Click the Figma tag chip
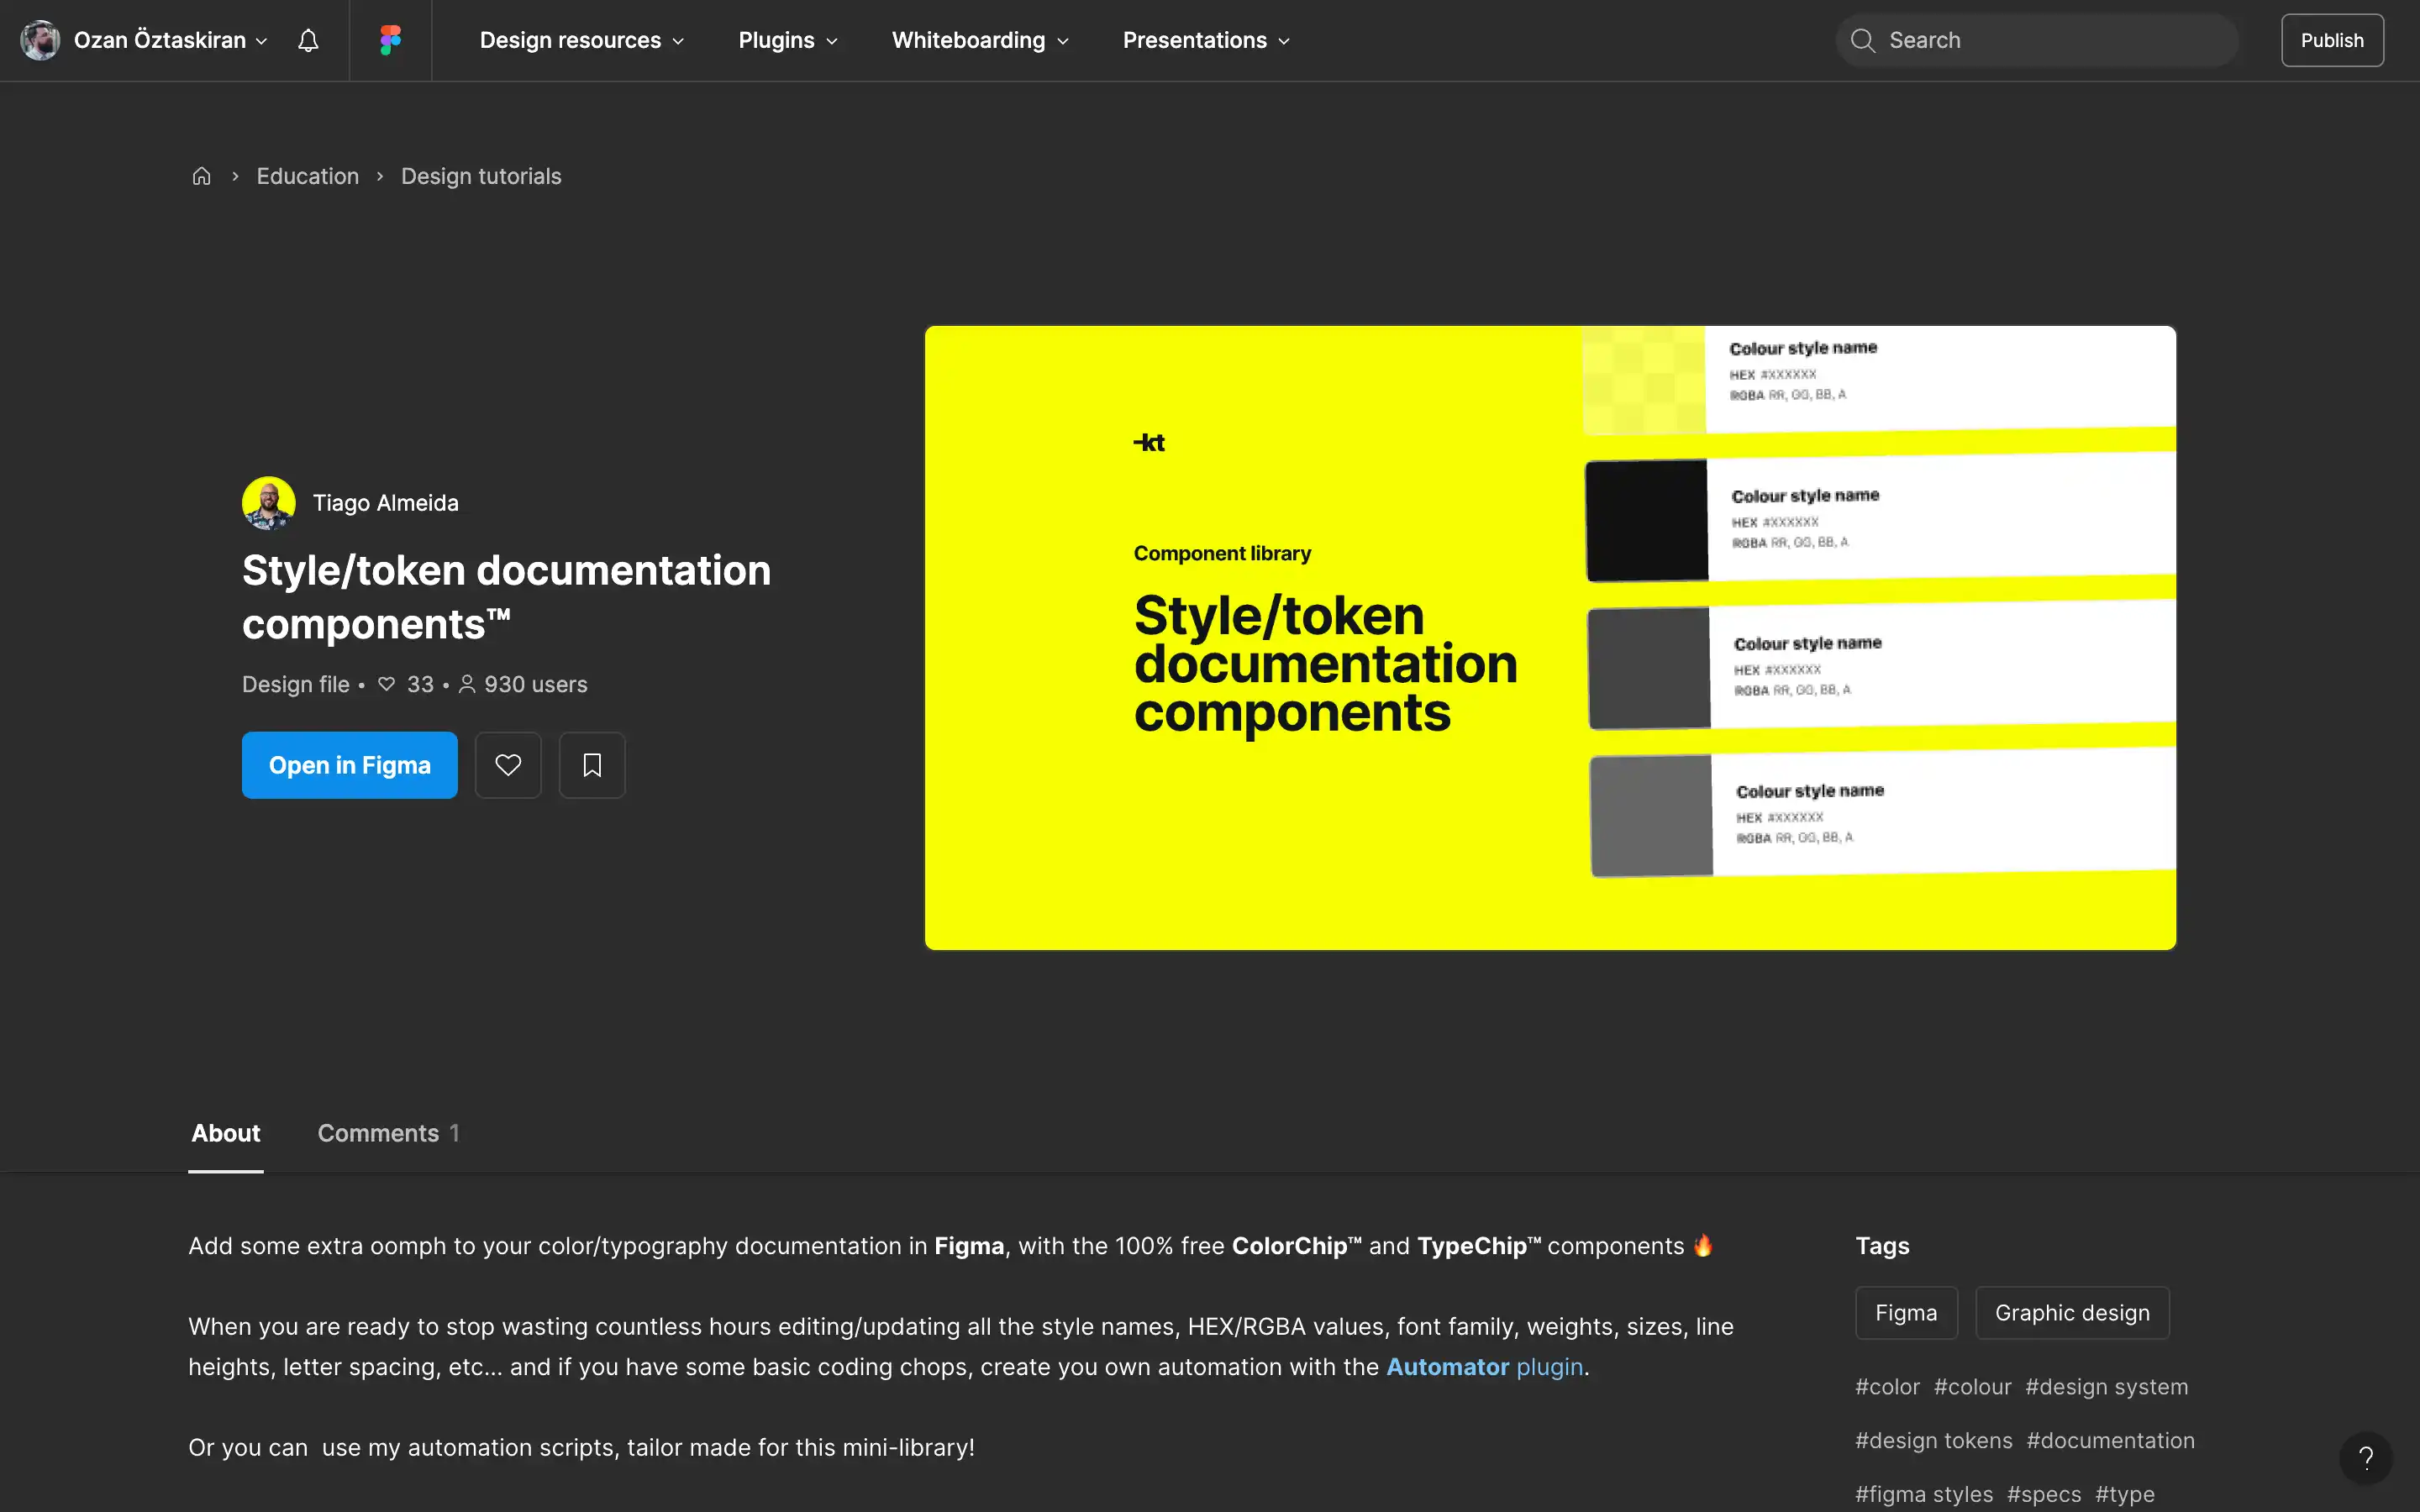The width and height of the screenshot is (2420, 1512). (1906, 1313)
